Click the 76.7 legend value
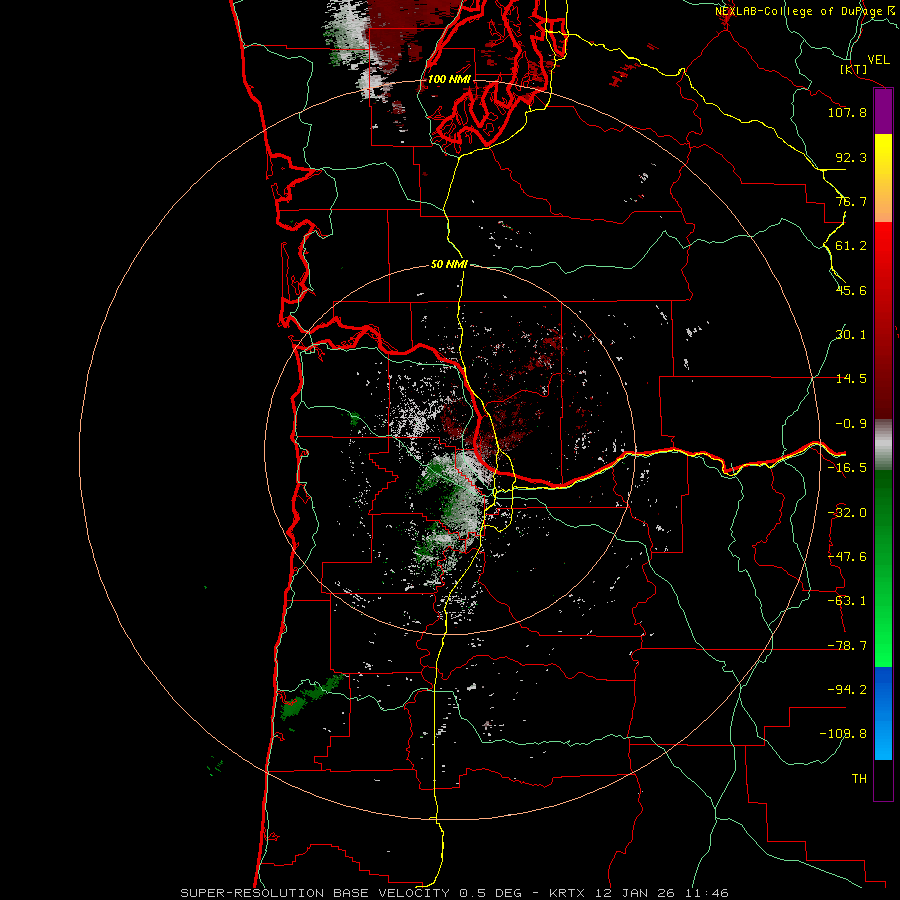 pos(851,201)
